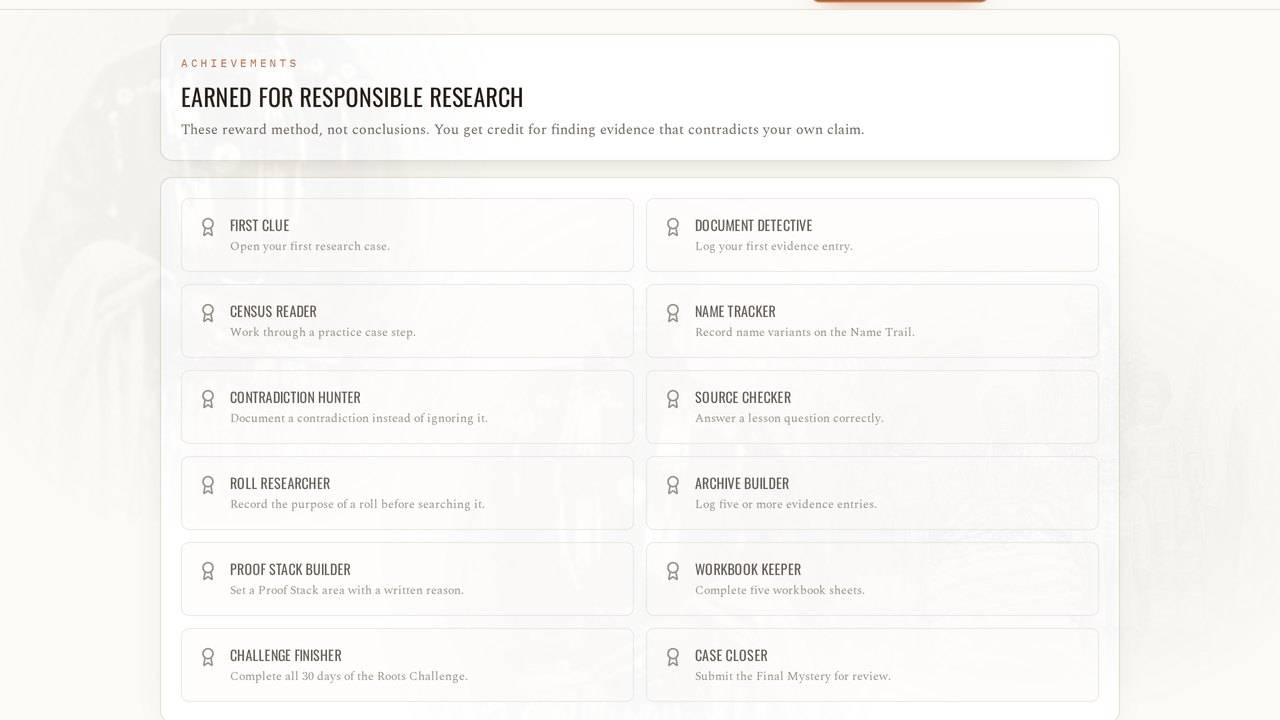Click "Work through a practice case step."

(323, 333)
